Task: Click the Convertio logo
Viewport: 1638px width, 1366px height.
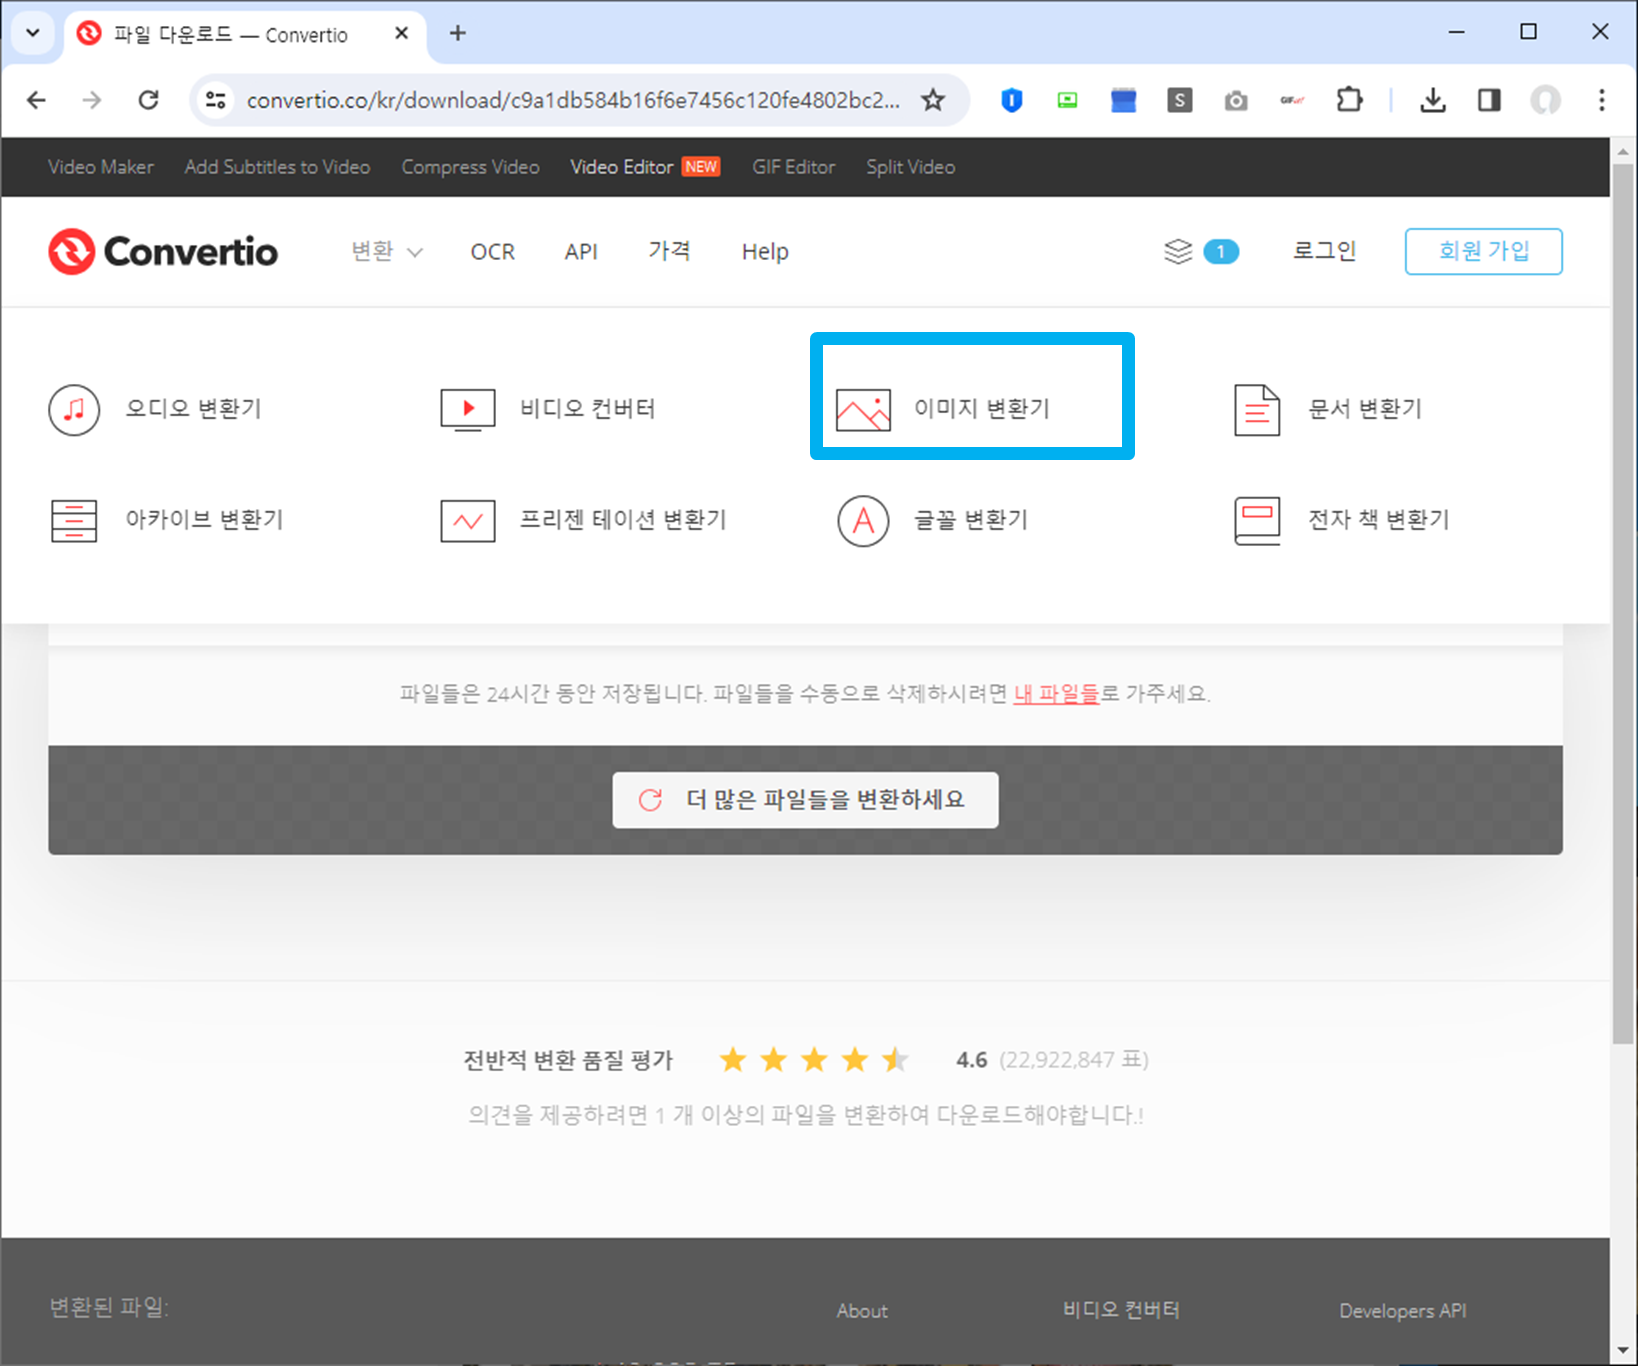Action: tap(162, 251)
